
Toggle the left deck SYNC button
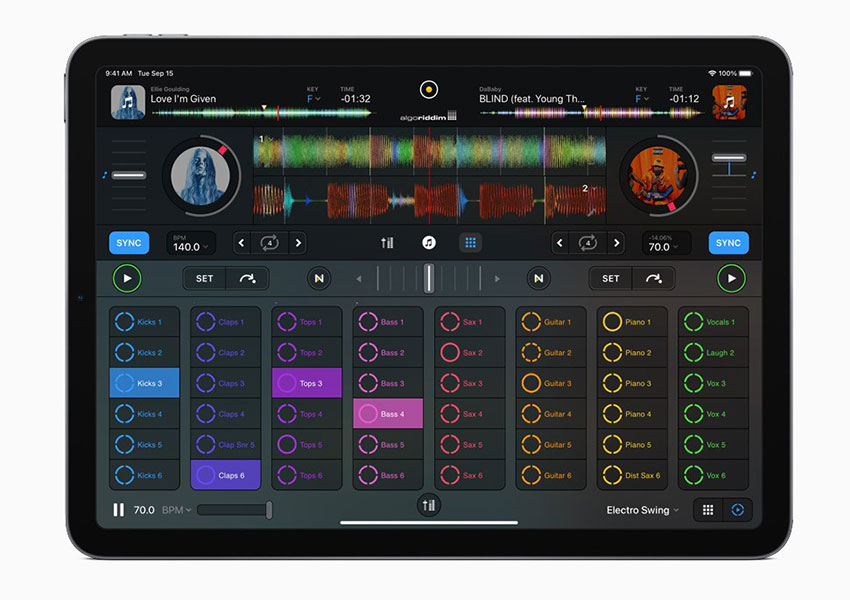tap(129, 243)
